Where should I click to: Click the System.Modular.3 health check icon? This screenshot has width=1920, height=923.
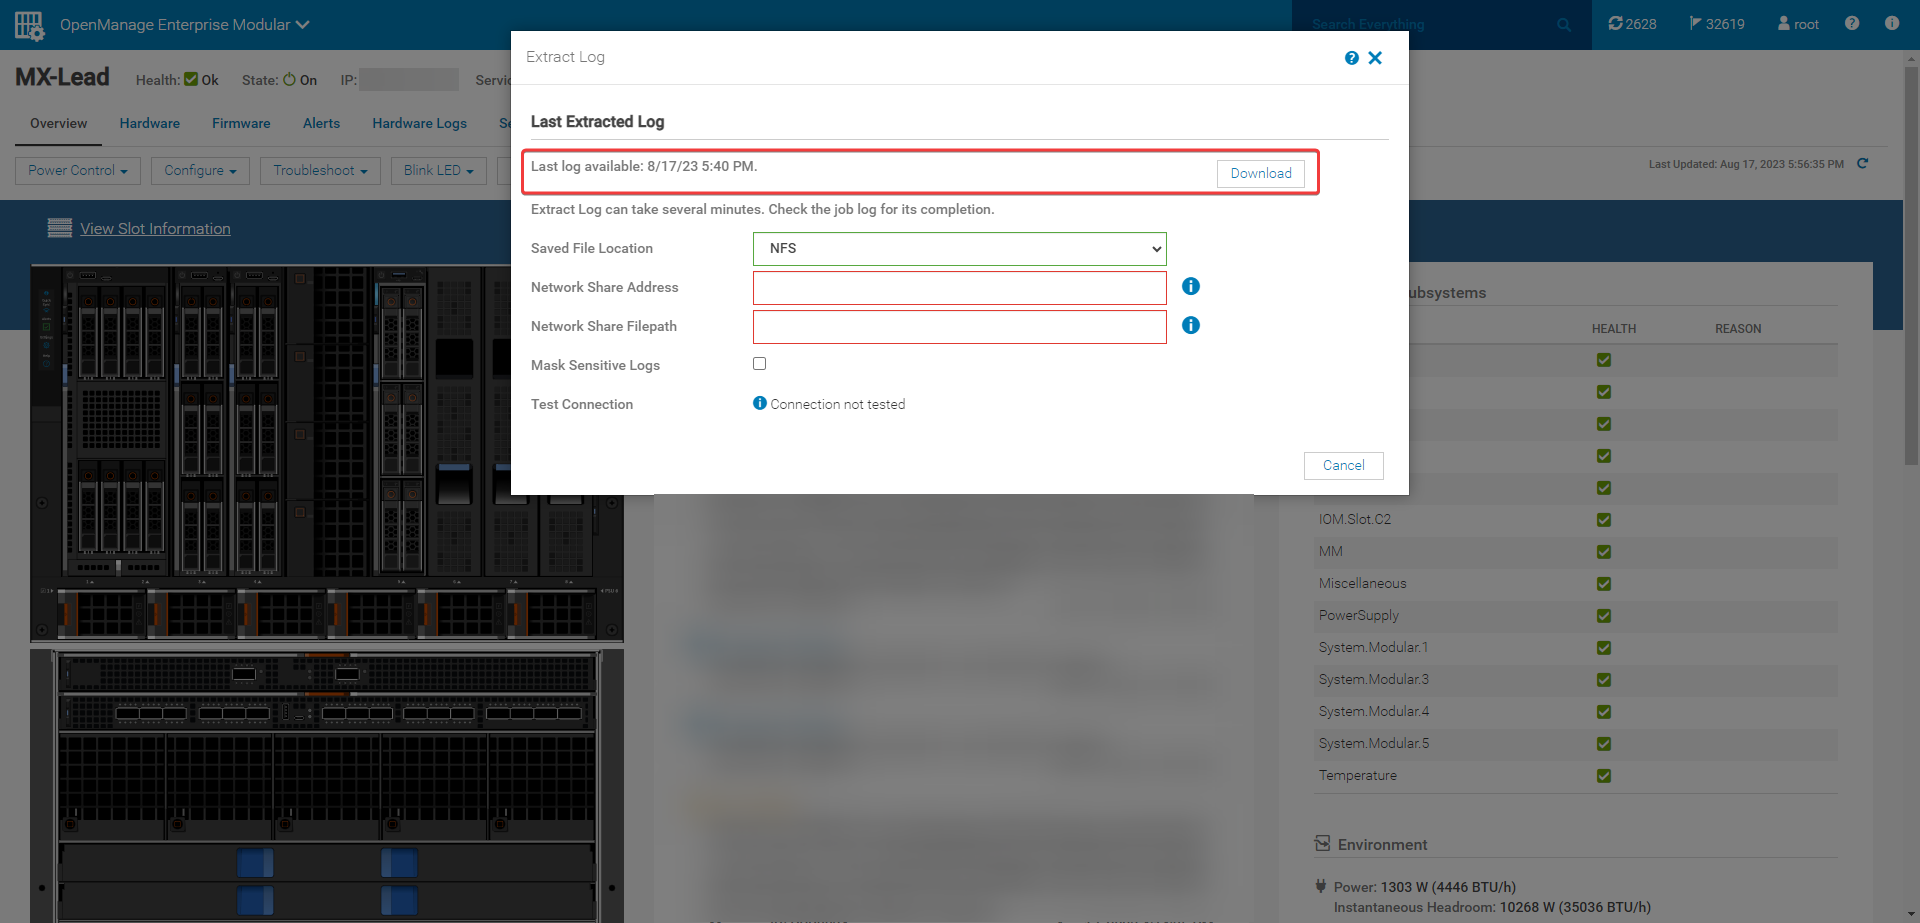click(x=1604, y=680)
